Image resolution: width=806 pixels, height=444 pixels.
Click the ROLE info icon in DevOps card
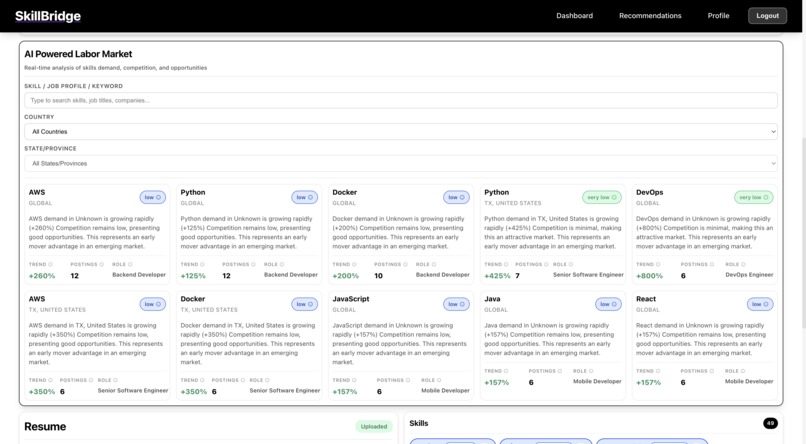click(743, 264)
